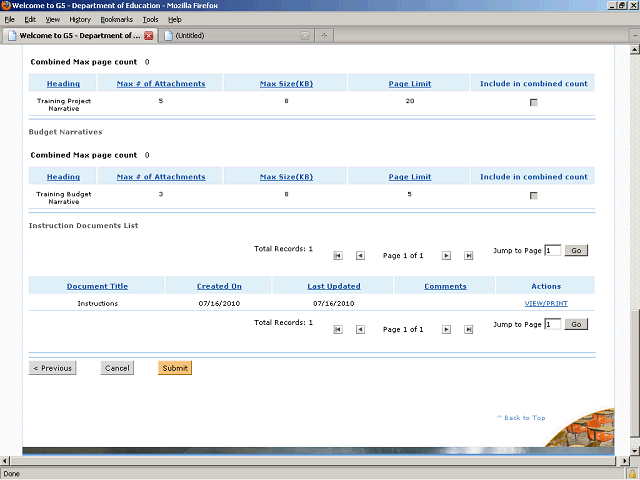Open VIEW/PRINT link for Instructions
The height and width of the screenshot is (480, 640).
coord(546,303)
